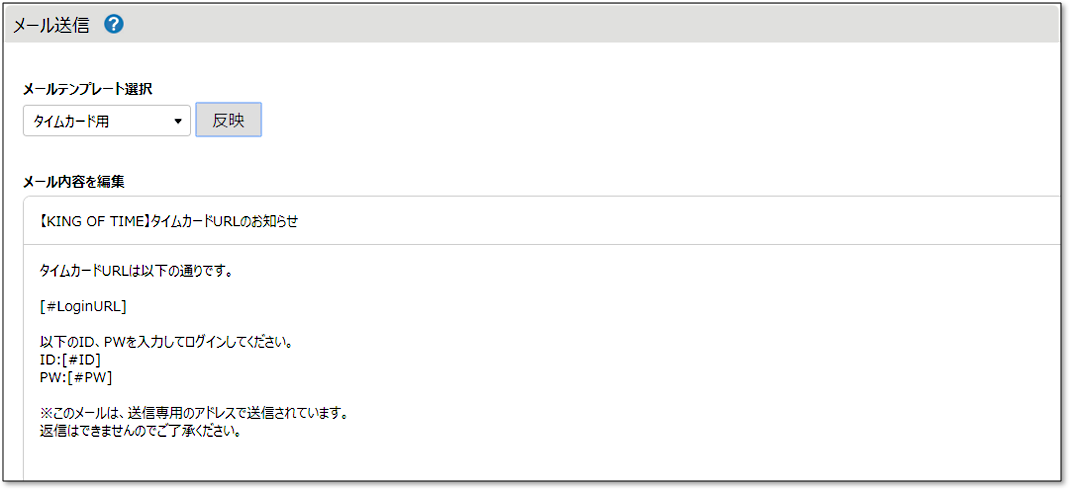1070x490 pixels.
Task: Click the メール内容を編集 heading
Action: point(74,182)
